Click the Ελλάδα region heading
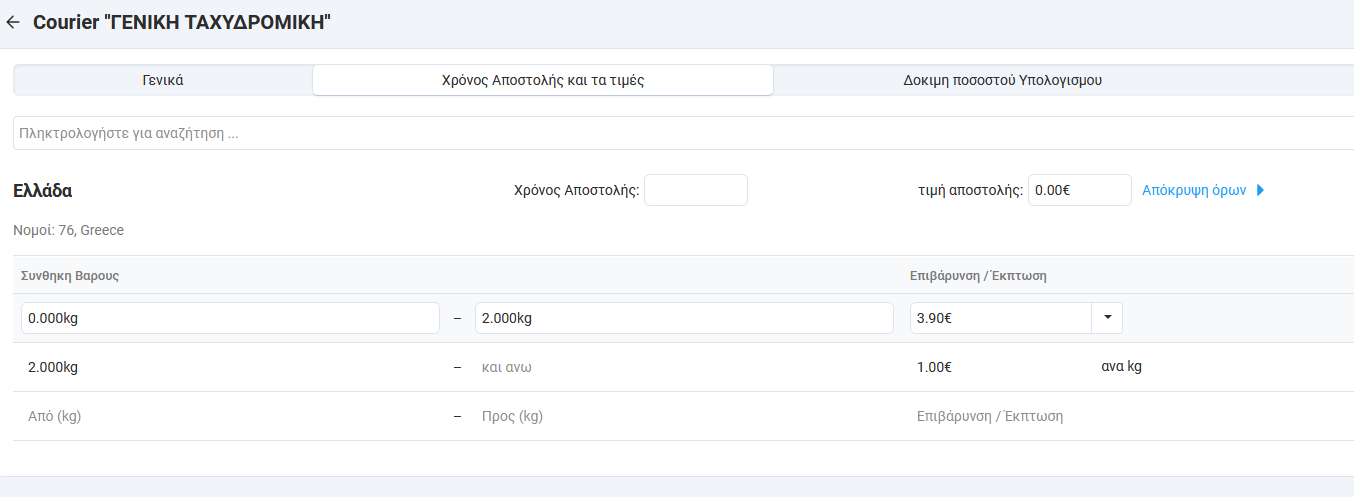The width and height of the screenshot is (1354, 497). click(x=42, y=190)
